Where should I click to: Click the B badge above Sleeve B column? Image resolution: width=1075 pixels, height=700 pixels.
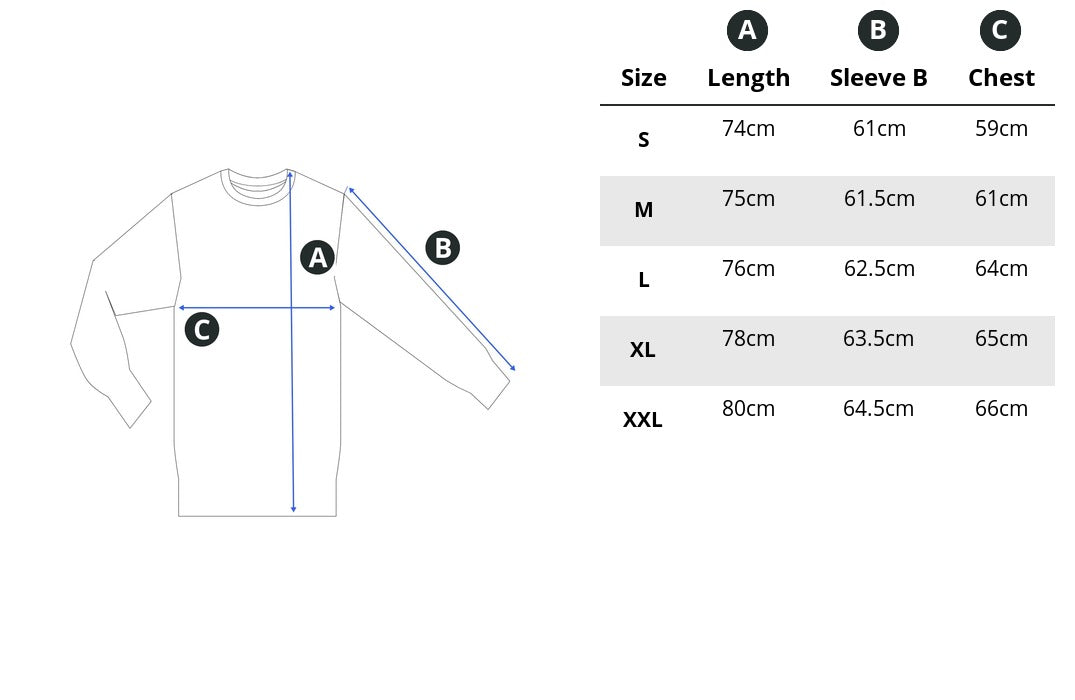tap(878, 31)
